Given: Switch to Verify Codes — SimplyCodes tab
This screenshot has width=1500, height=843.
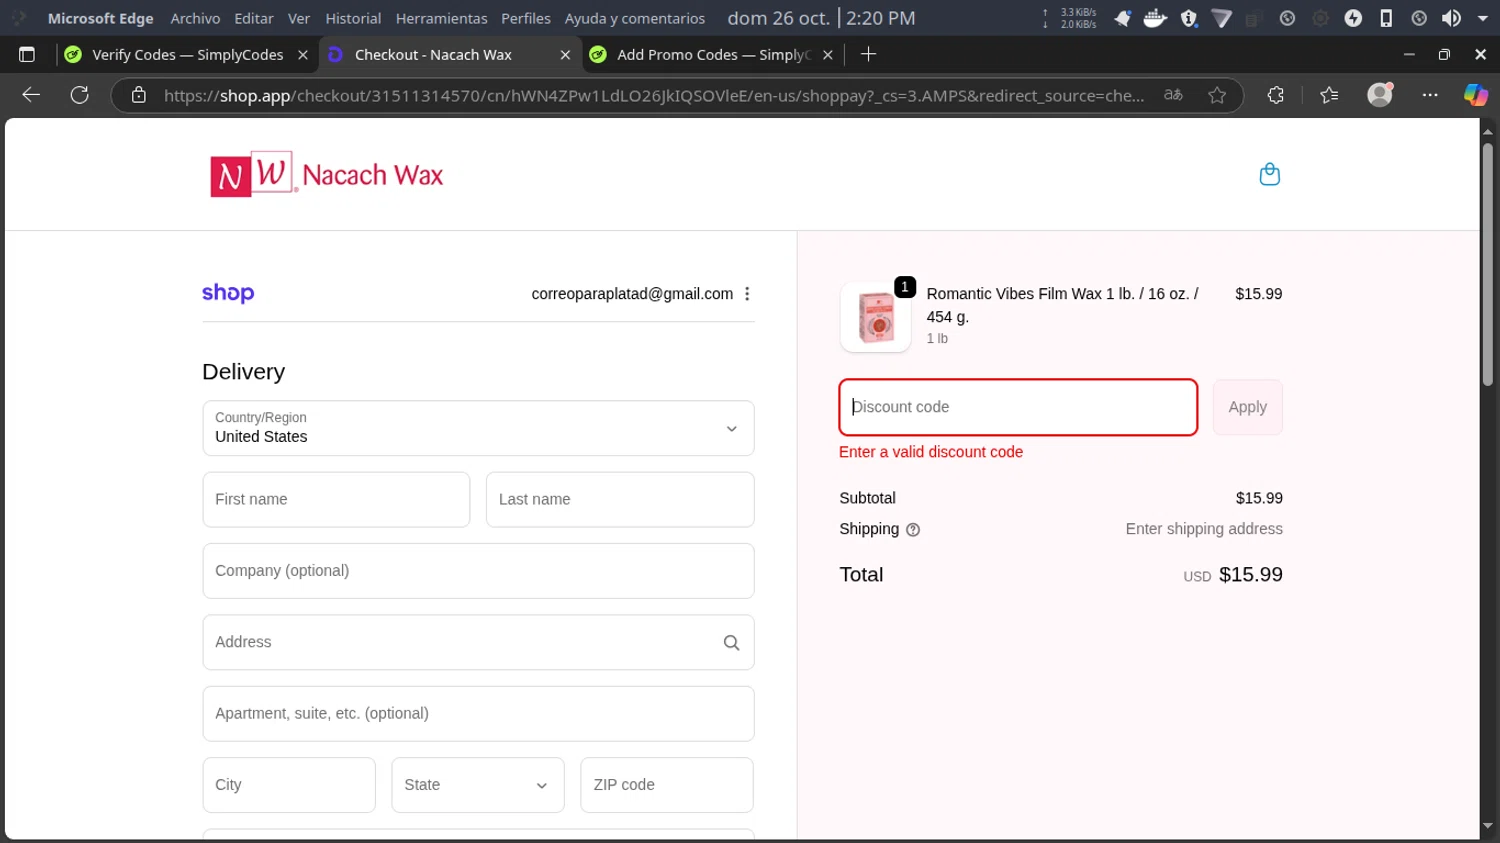Looking at the screenshot, I should 186,55.
